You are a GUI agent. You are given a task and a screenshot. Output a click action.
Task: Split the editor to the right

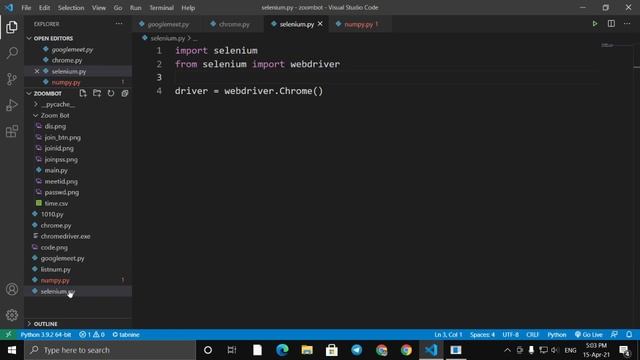pos(611,24)
